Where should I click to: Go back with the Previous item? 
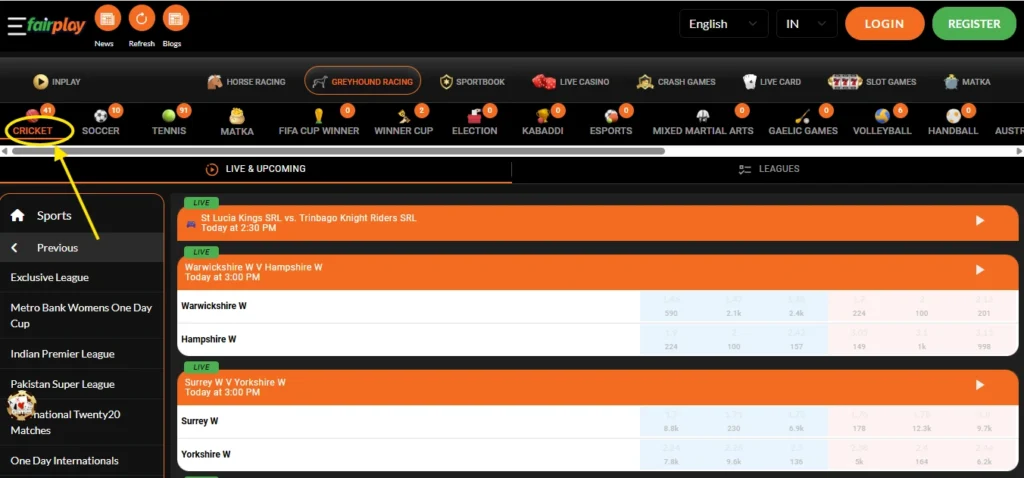[x=82, y=247]
